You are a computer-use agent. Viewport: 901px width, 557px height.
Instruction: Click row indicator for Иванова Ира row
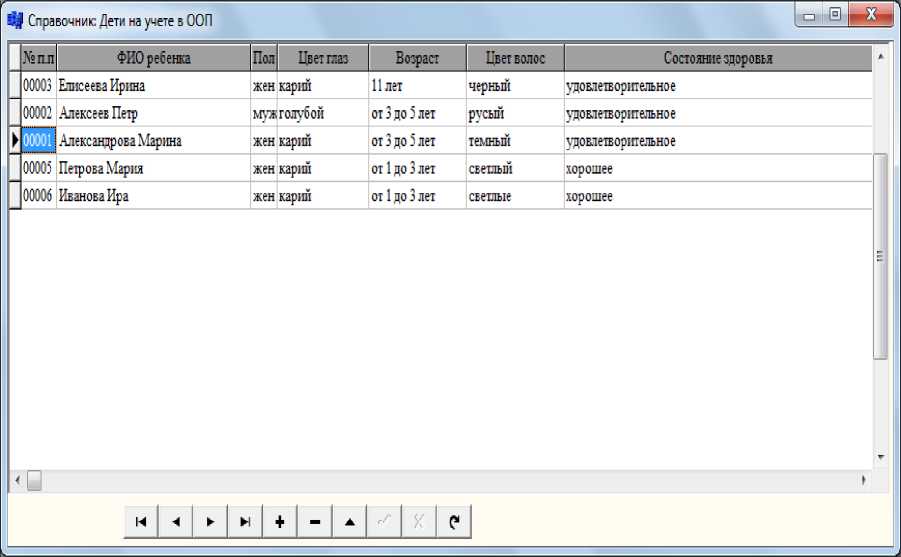tap(15, 195)
